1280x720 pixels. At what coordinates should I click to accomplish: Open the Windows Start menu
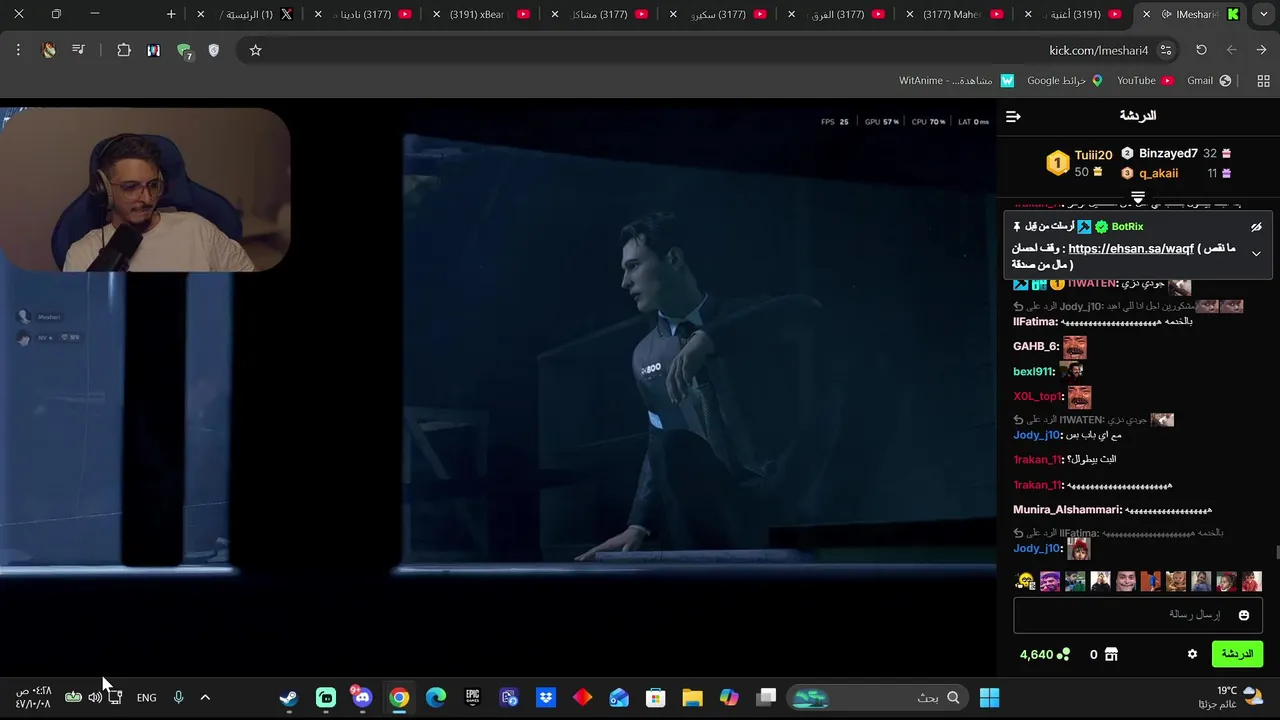tap(990, 697)
